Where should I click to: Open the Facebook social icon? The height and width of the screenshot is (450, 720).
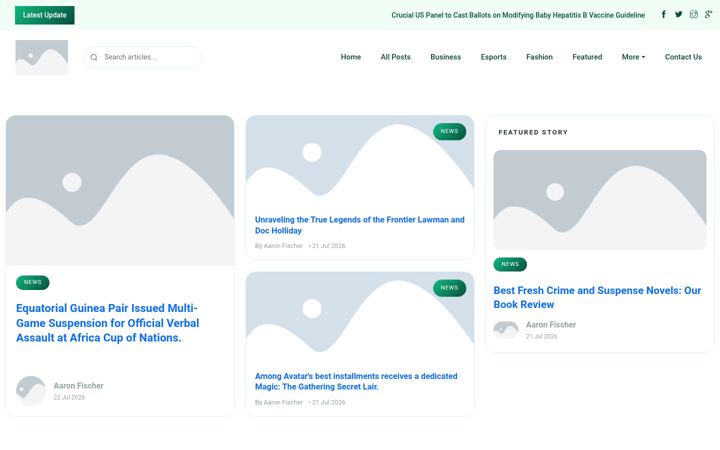(664, 14)
